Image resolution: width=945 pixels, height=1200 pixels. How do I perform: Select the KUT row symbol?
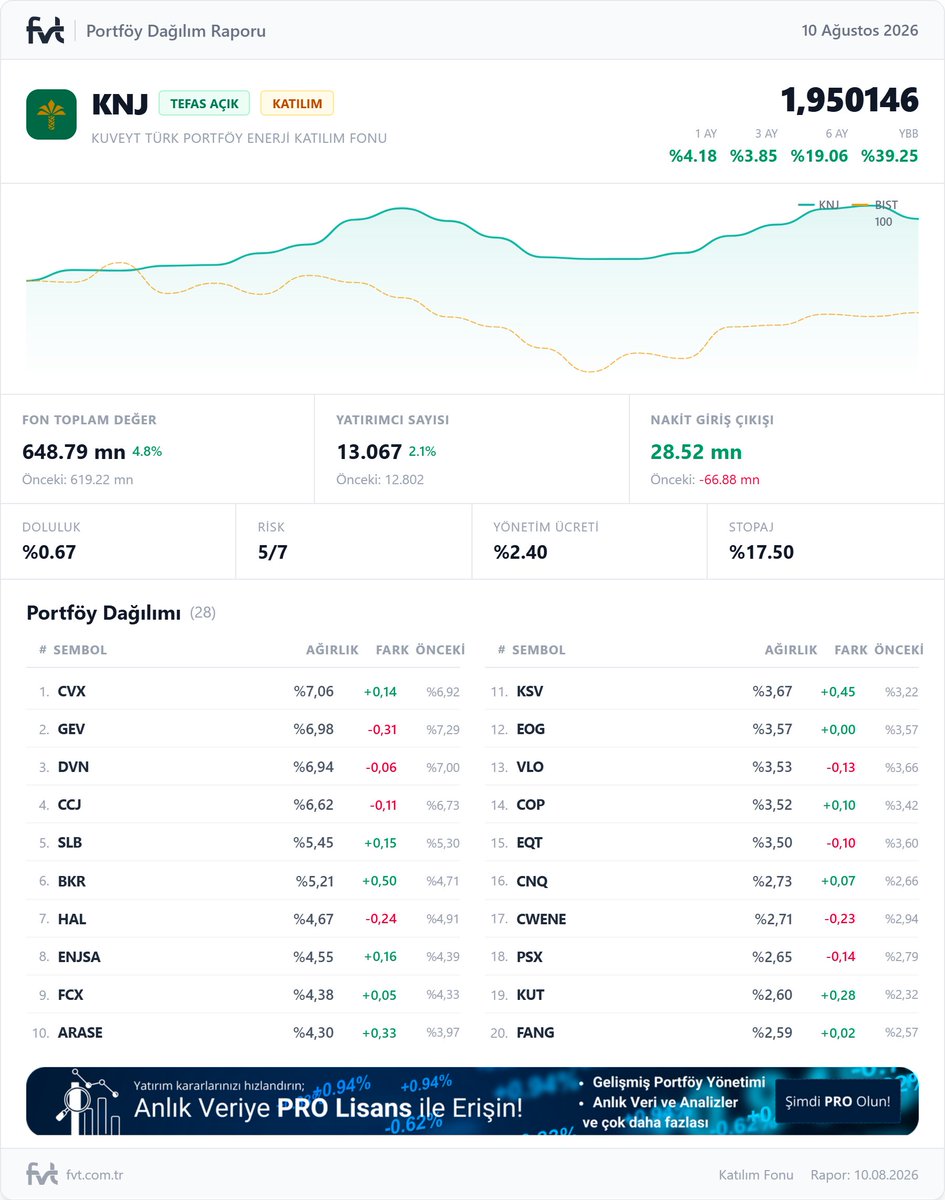(530, 995)
